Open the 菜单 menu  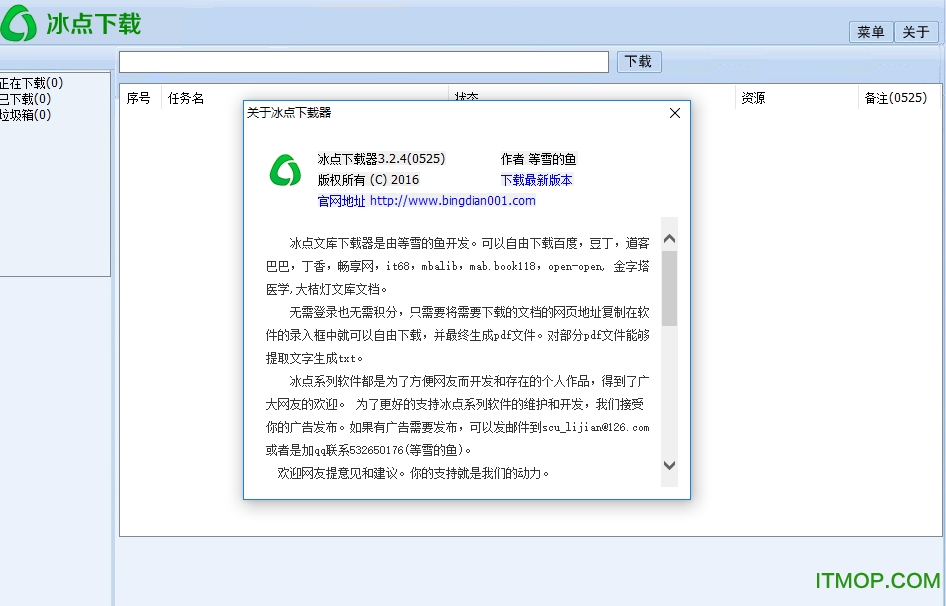(x=869, y=31)
